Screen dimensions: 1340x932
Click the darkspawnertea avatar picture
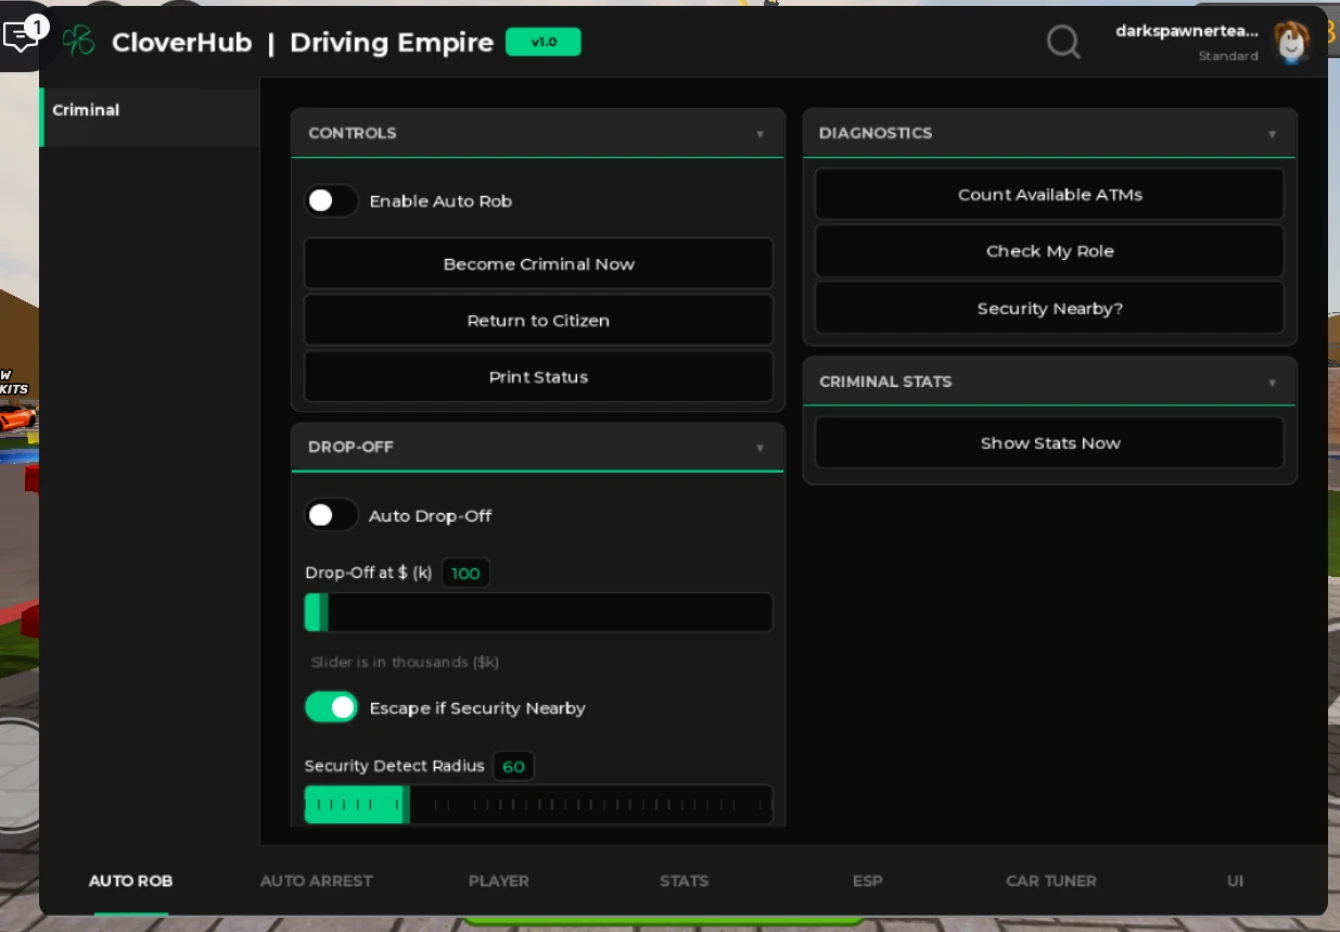tap(1291, 42)
